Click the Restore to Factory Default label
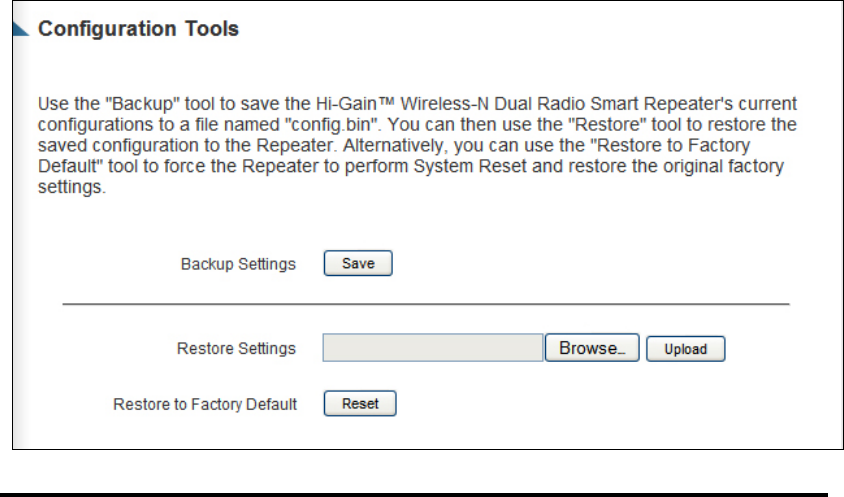The width and height of the screenshot is (844, 497). 205,404
